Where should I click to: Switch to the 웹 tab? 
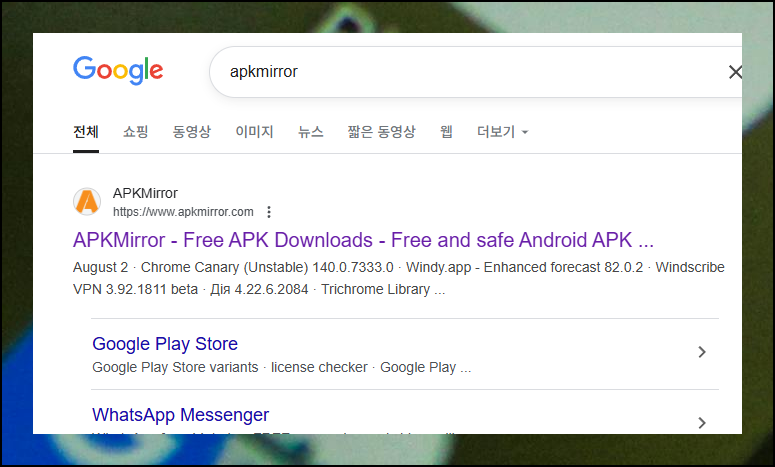(446, 132)
